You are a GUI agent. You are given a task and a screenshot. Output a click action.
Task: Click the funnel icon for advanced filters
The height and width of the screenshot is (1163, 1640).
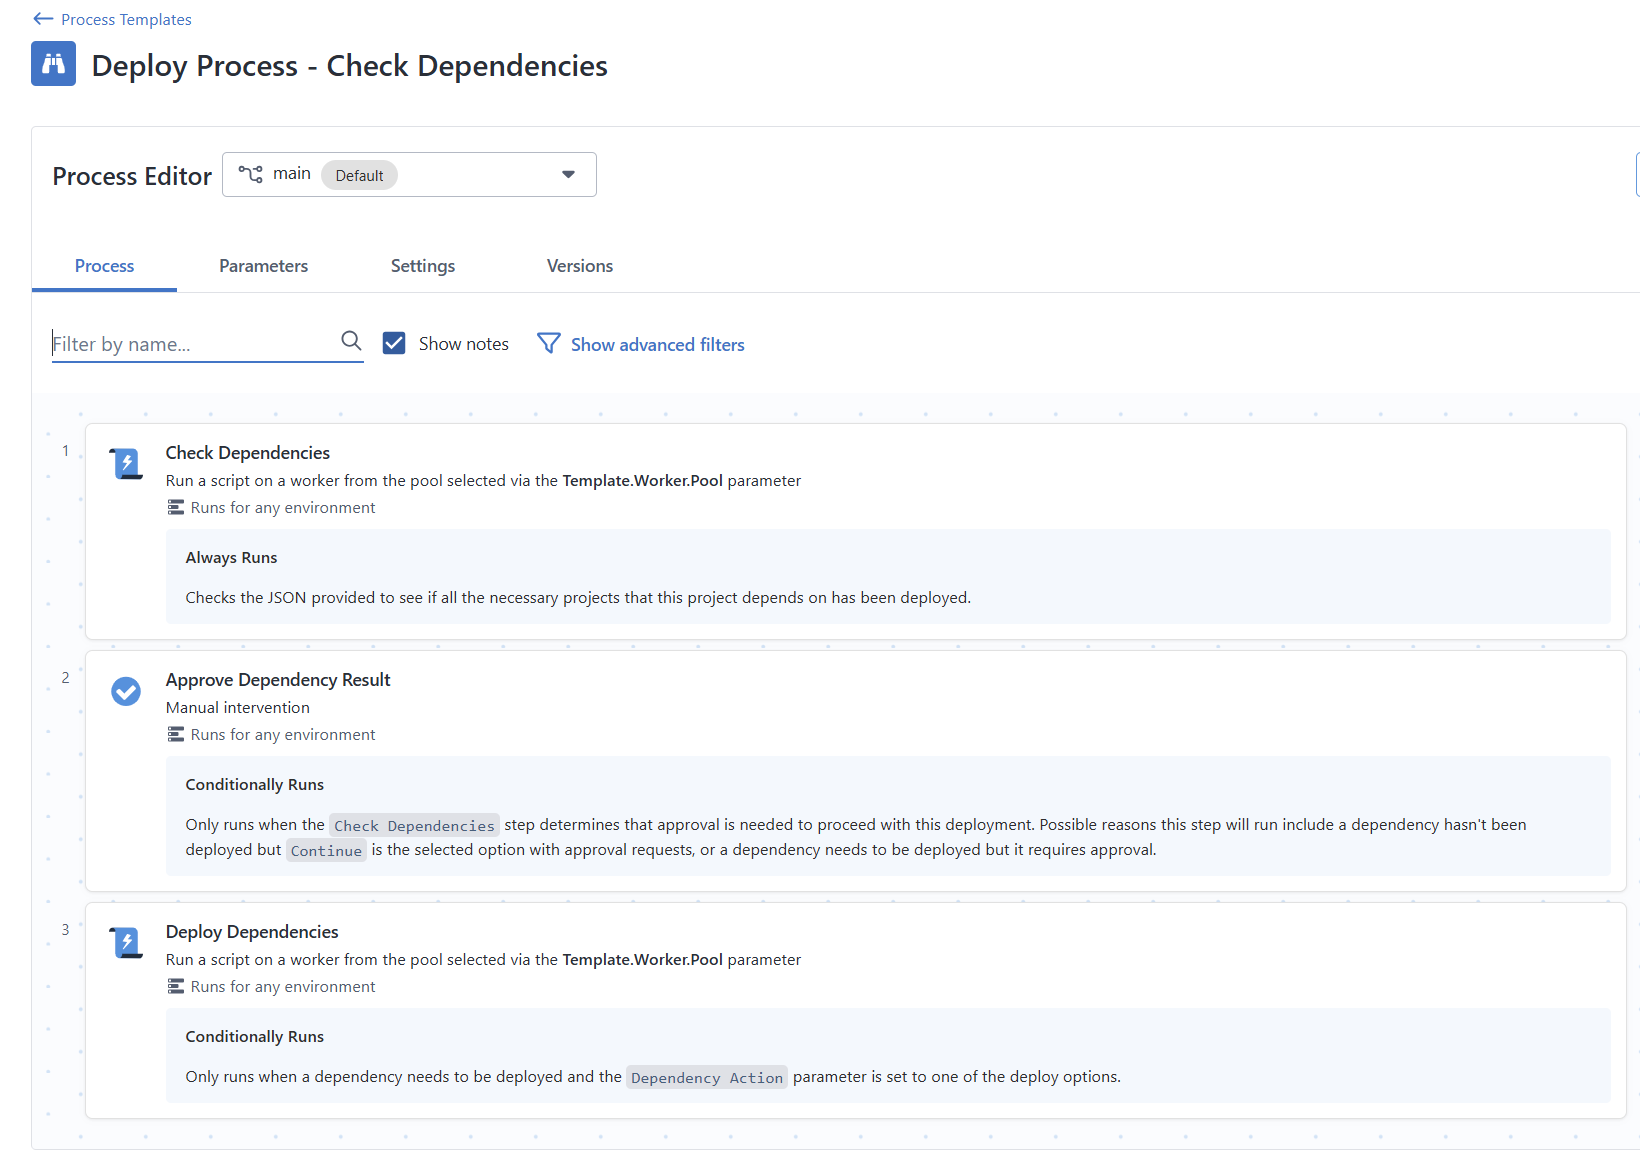coord(549,343)
